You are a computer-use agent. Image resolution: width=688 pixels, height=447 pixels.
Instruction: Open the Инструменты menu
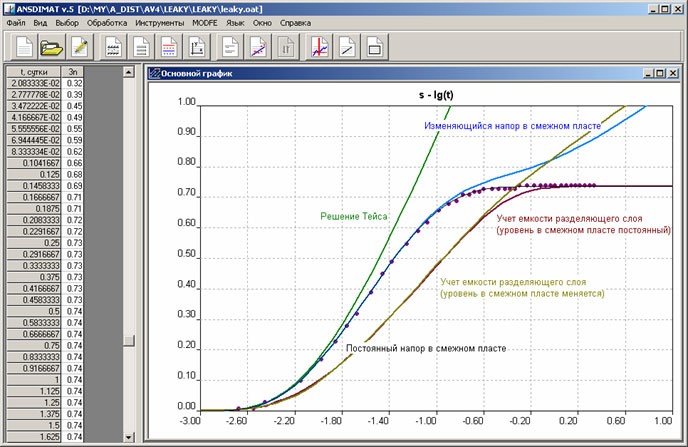point(160,23)
